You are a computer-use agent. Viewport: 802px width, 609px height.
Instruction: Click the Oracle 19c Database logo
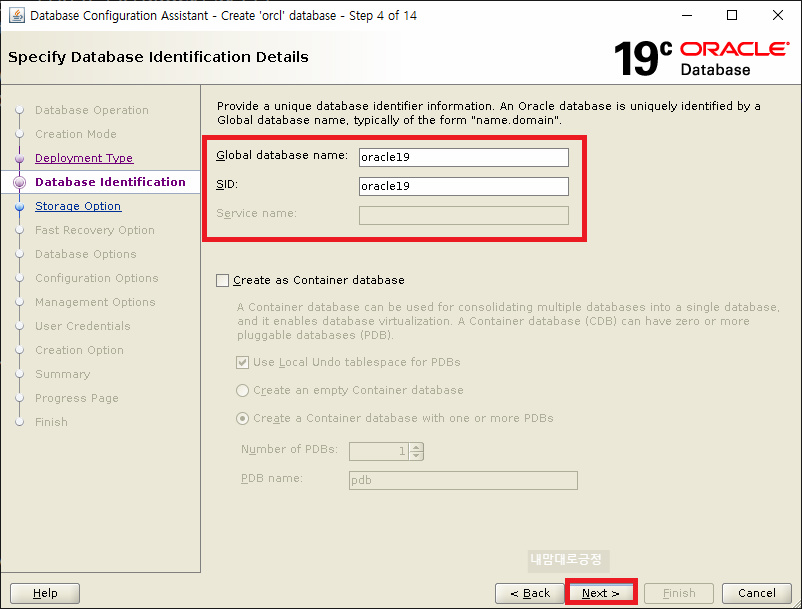[x=701, y=58]
